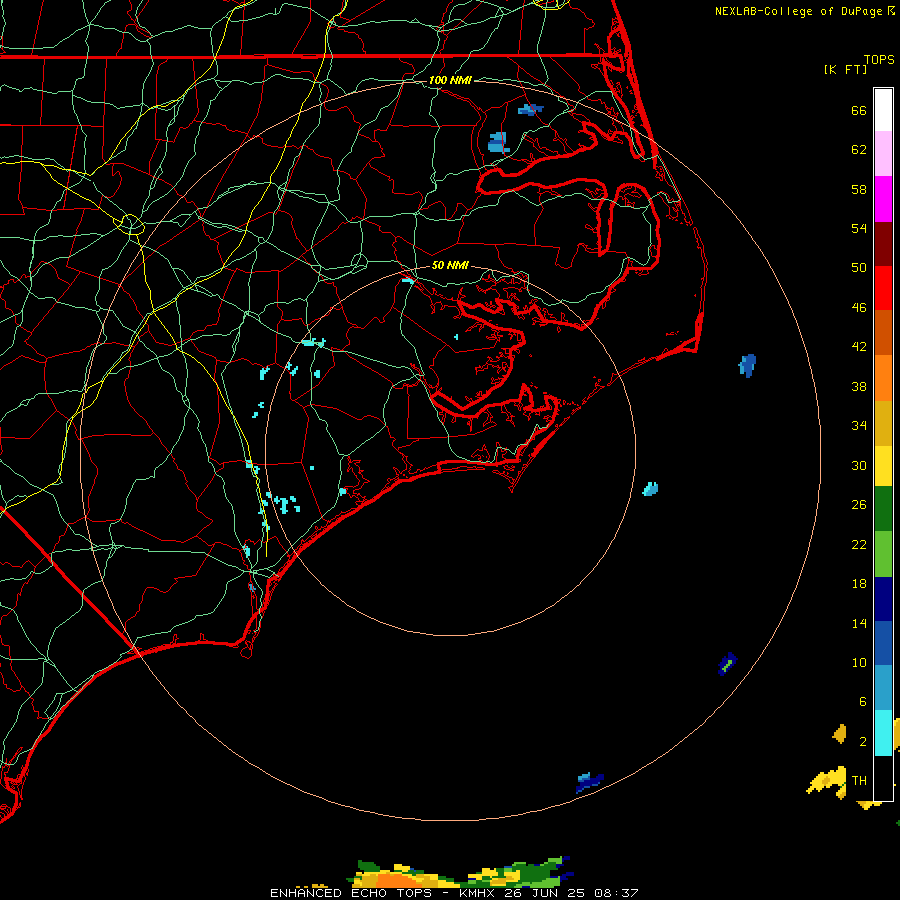Click the '46' legend value
Screen dimensions: 900x900
pos(859,308)
